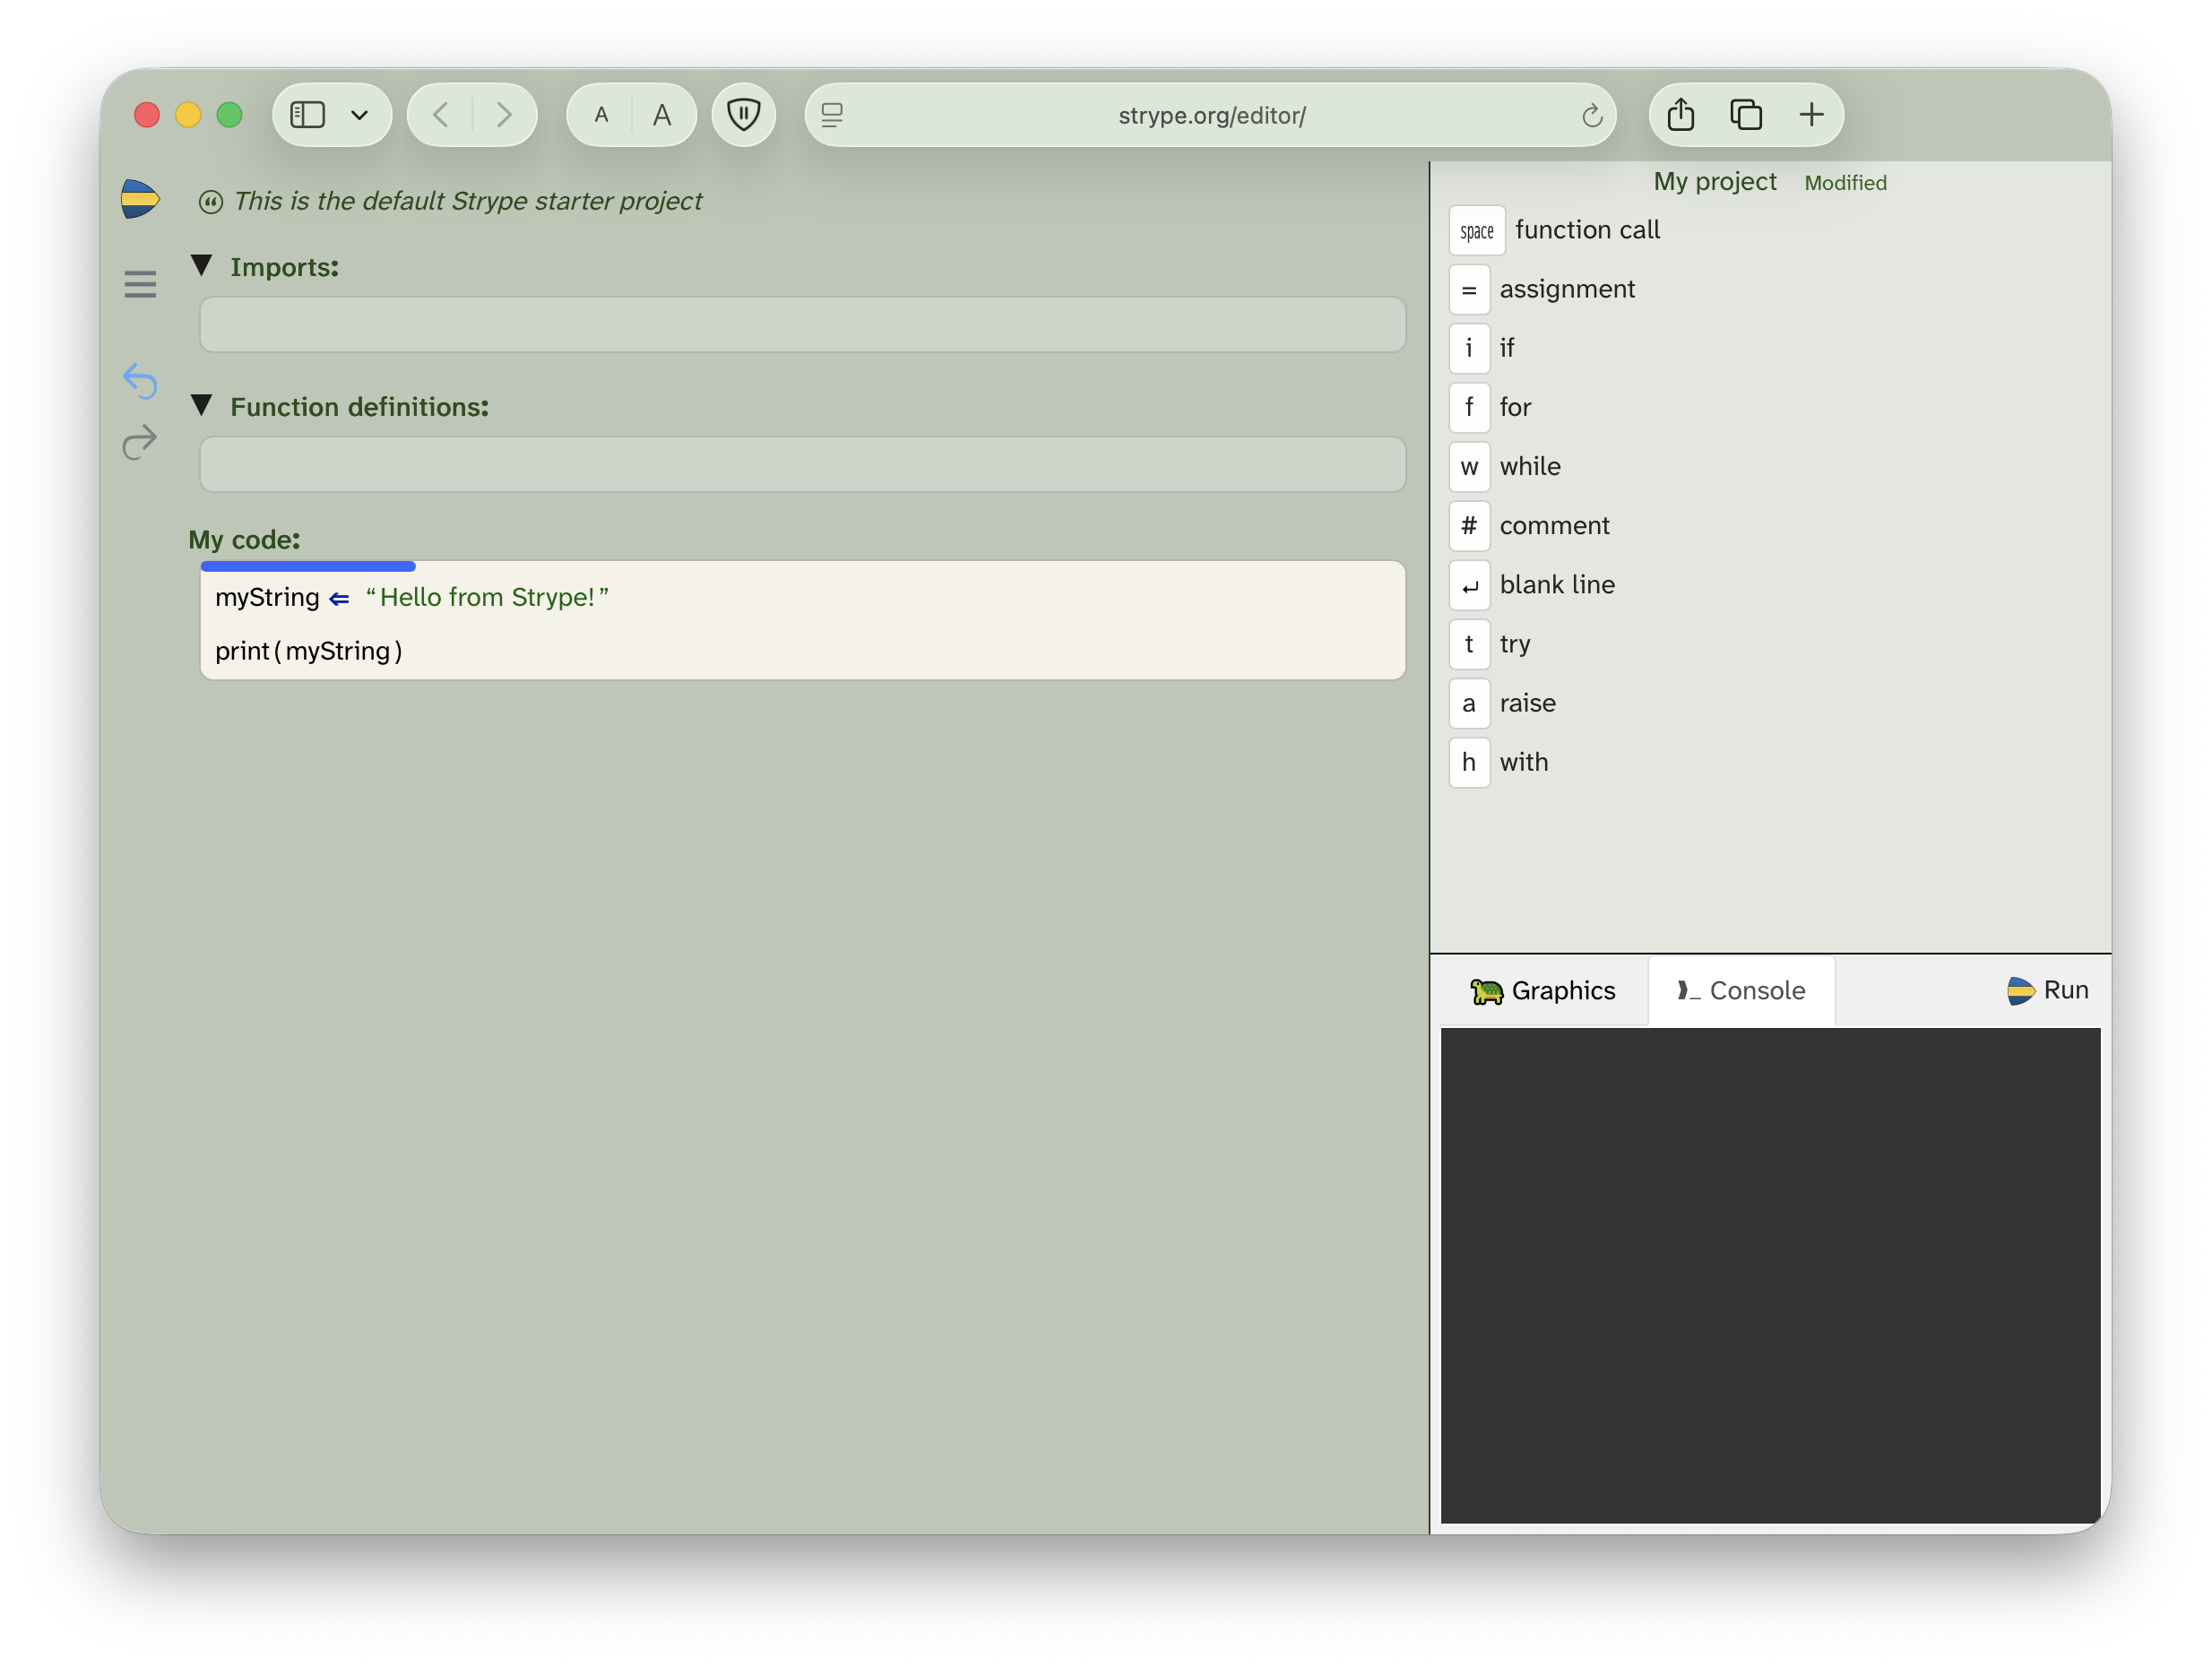Go back in browser history

point(441,115)
